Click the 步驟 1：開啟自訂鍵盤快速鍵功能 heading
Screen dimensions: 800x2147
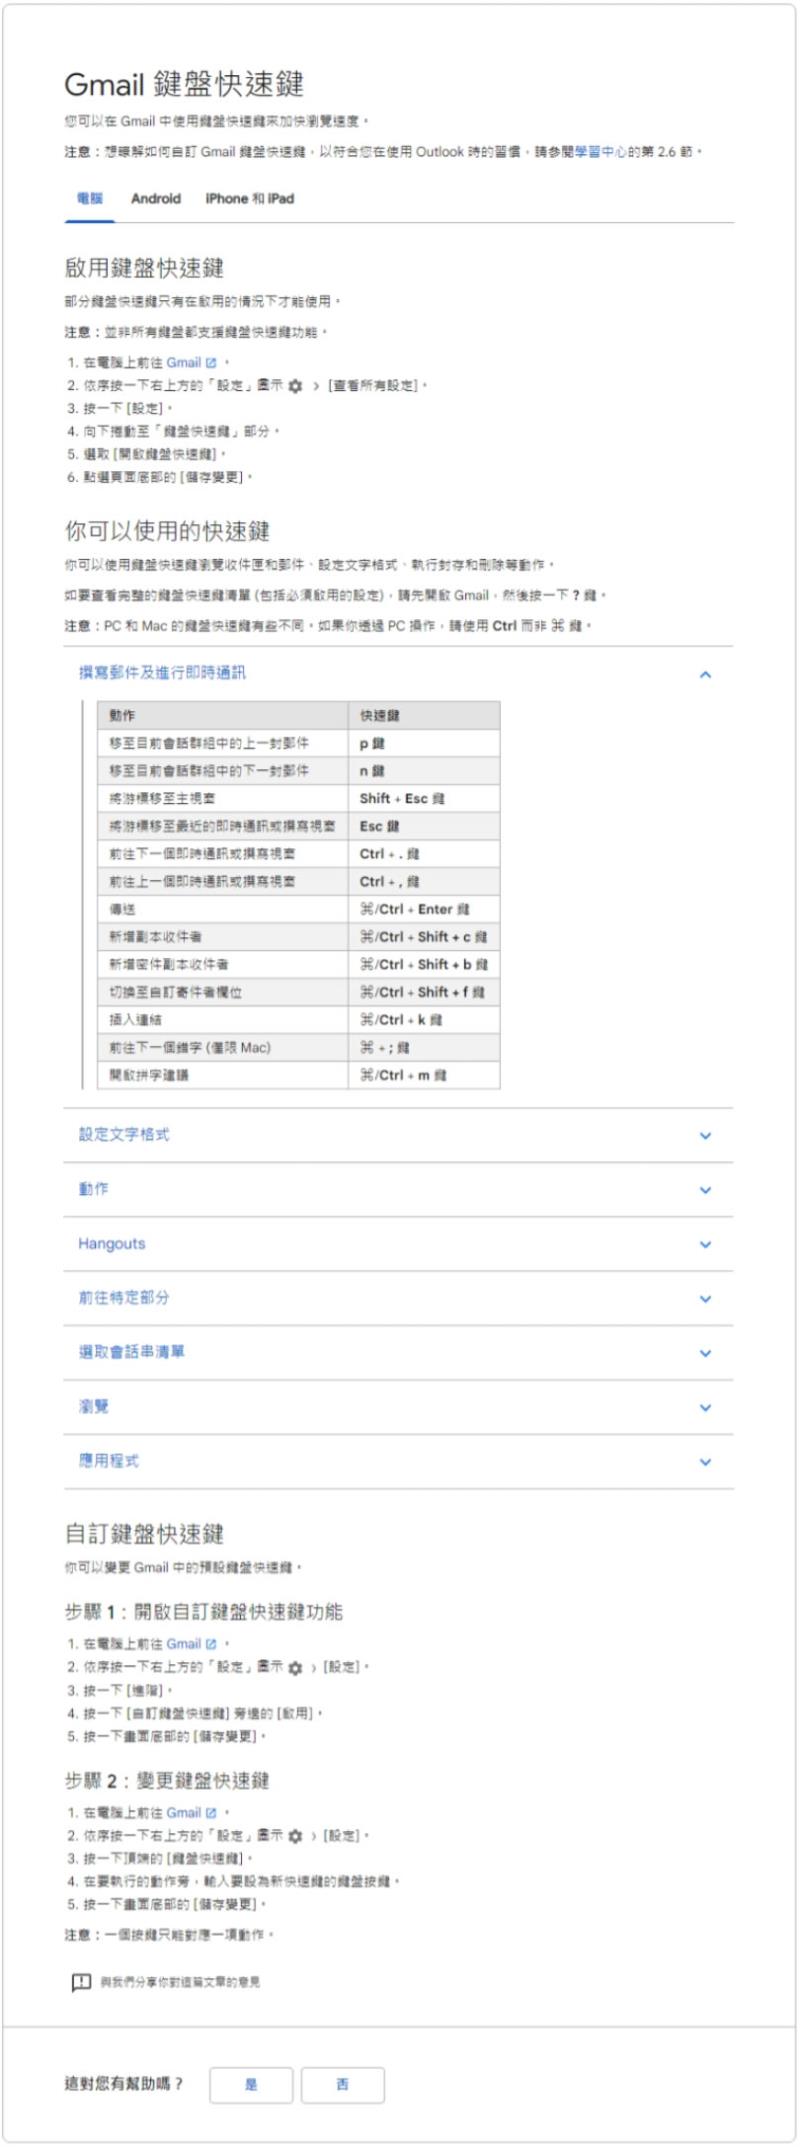[x=204, y=1611]
